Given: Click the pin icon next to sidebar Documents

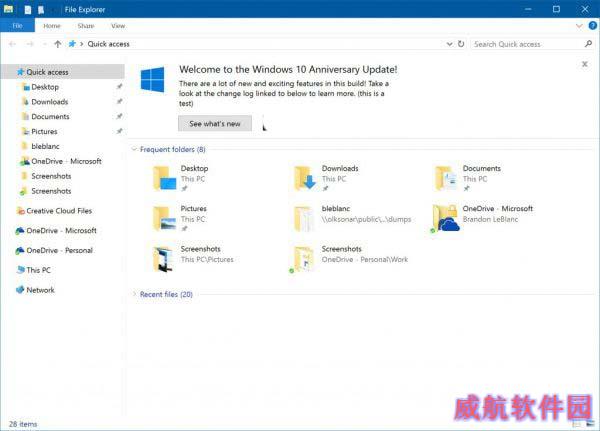Looking at the screenshot, I should [119, 116].
